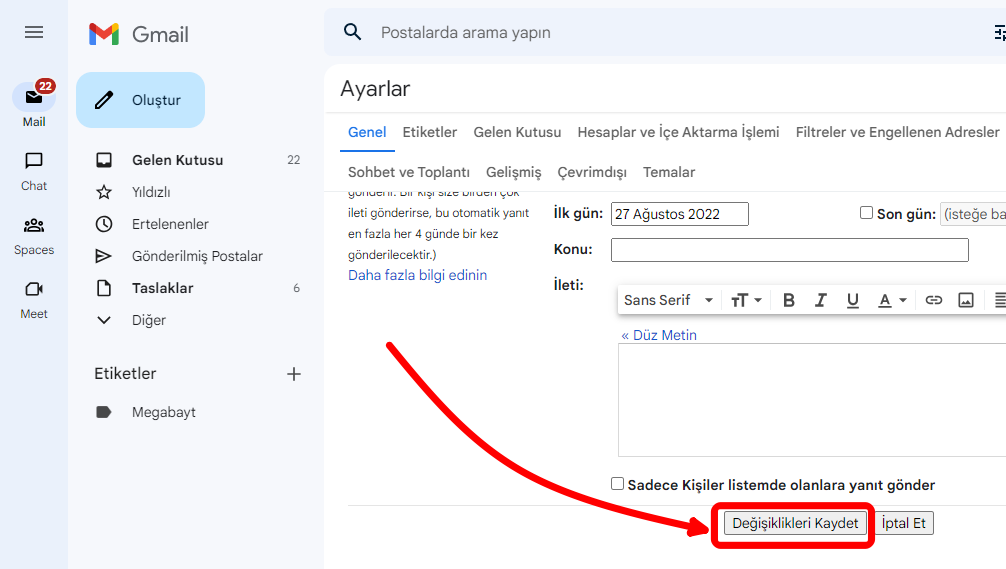Open Meet video icon in sidebar
Screen dimensions: 1006x569
[x=34, y=290]
